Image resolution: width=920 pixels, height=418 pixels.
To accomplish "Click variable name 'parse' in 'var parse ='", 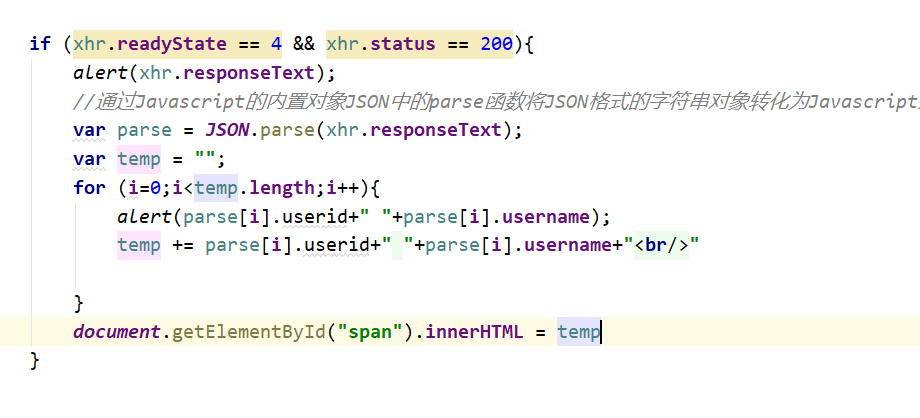I will tap(144, 130).
